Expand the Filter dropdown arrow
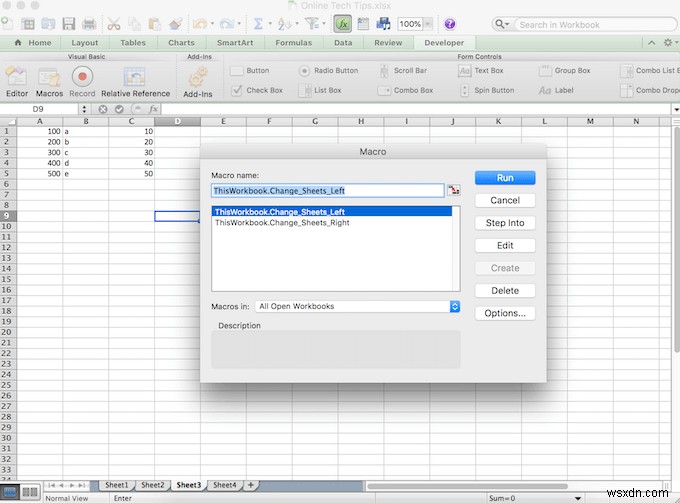The width and height of the screenshot is (680, 503). (324, 24)
